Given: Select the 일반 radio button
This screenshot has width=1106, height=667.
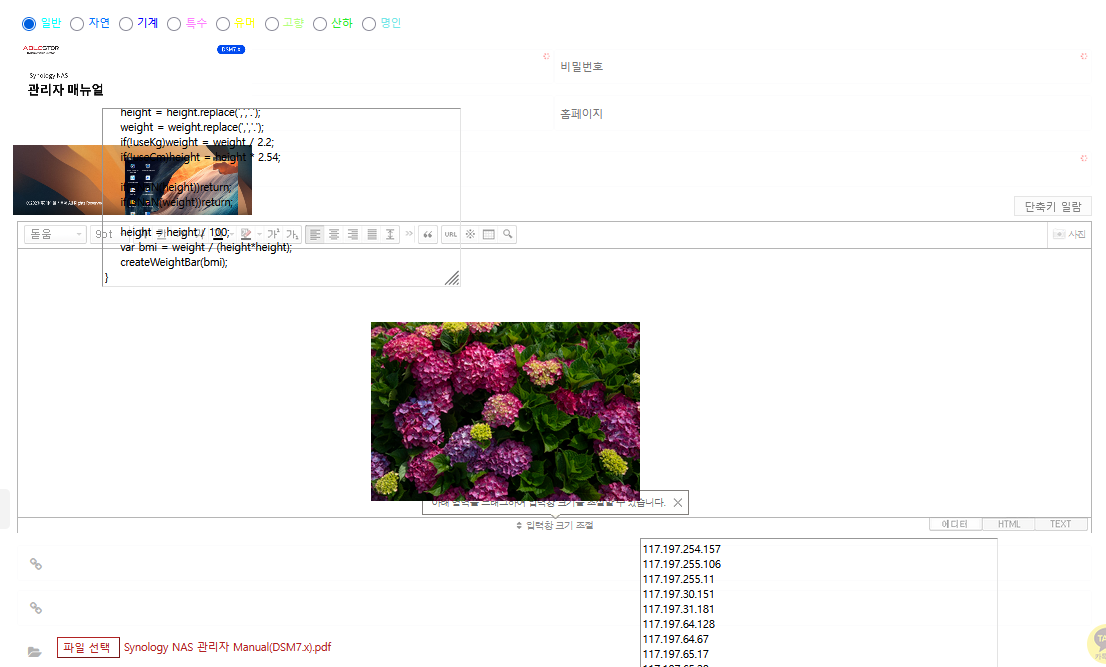Looking at the screenshot, I should pos(29,23).
